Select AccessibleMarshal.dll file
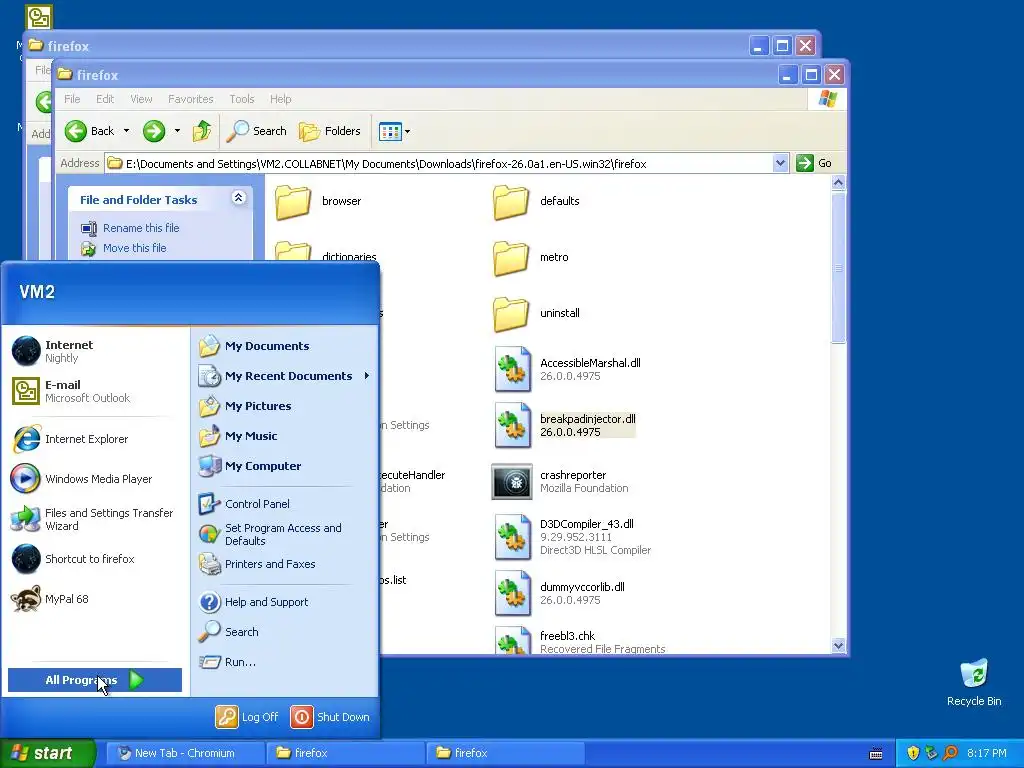The image size is (1024, 768). pyautogui.click(x=567, y=370)
